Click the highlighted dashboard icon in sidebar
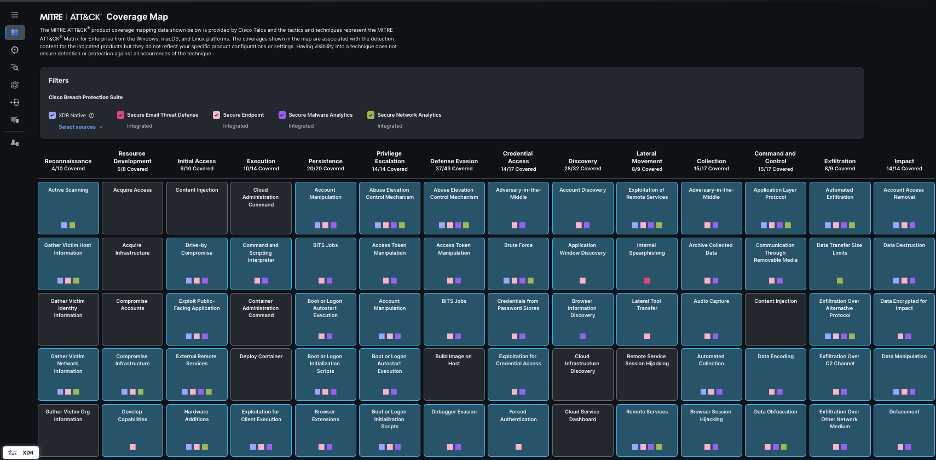936x460 pixels. [x=14, y=32]
